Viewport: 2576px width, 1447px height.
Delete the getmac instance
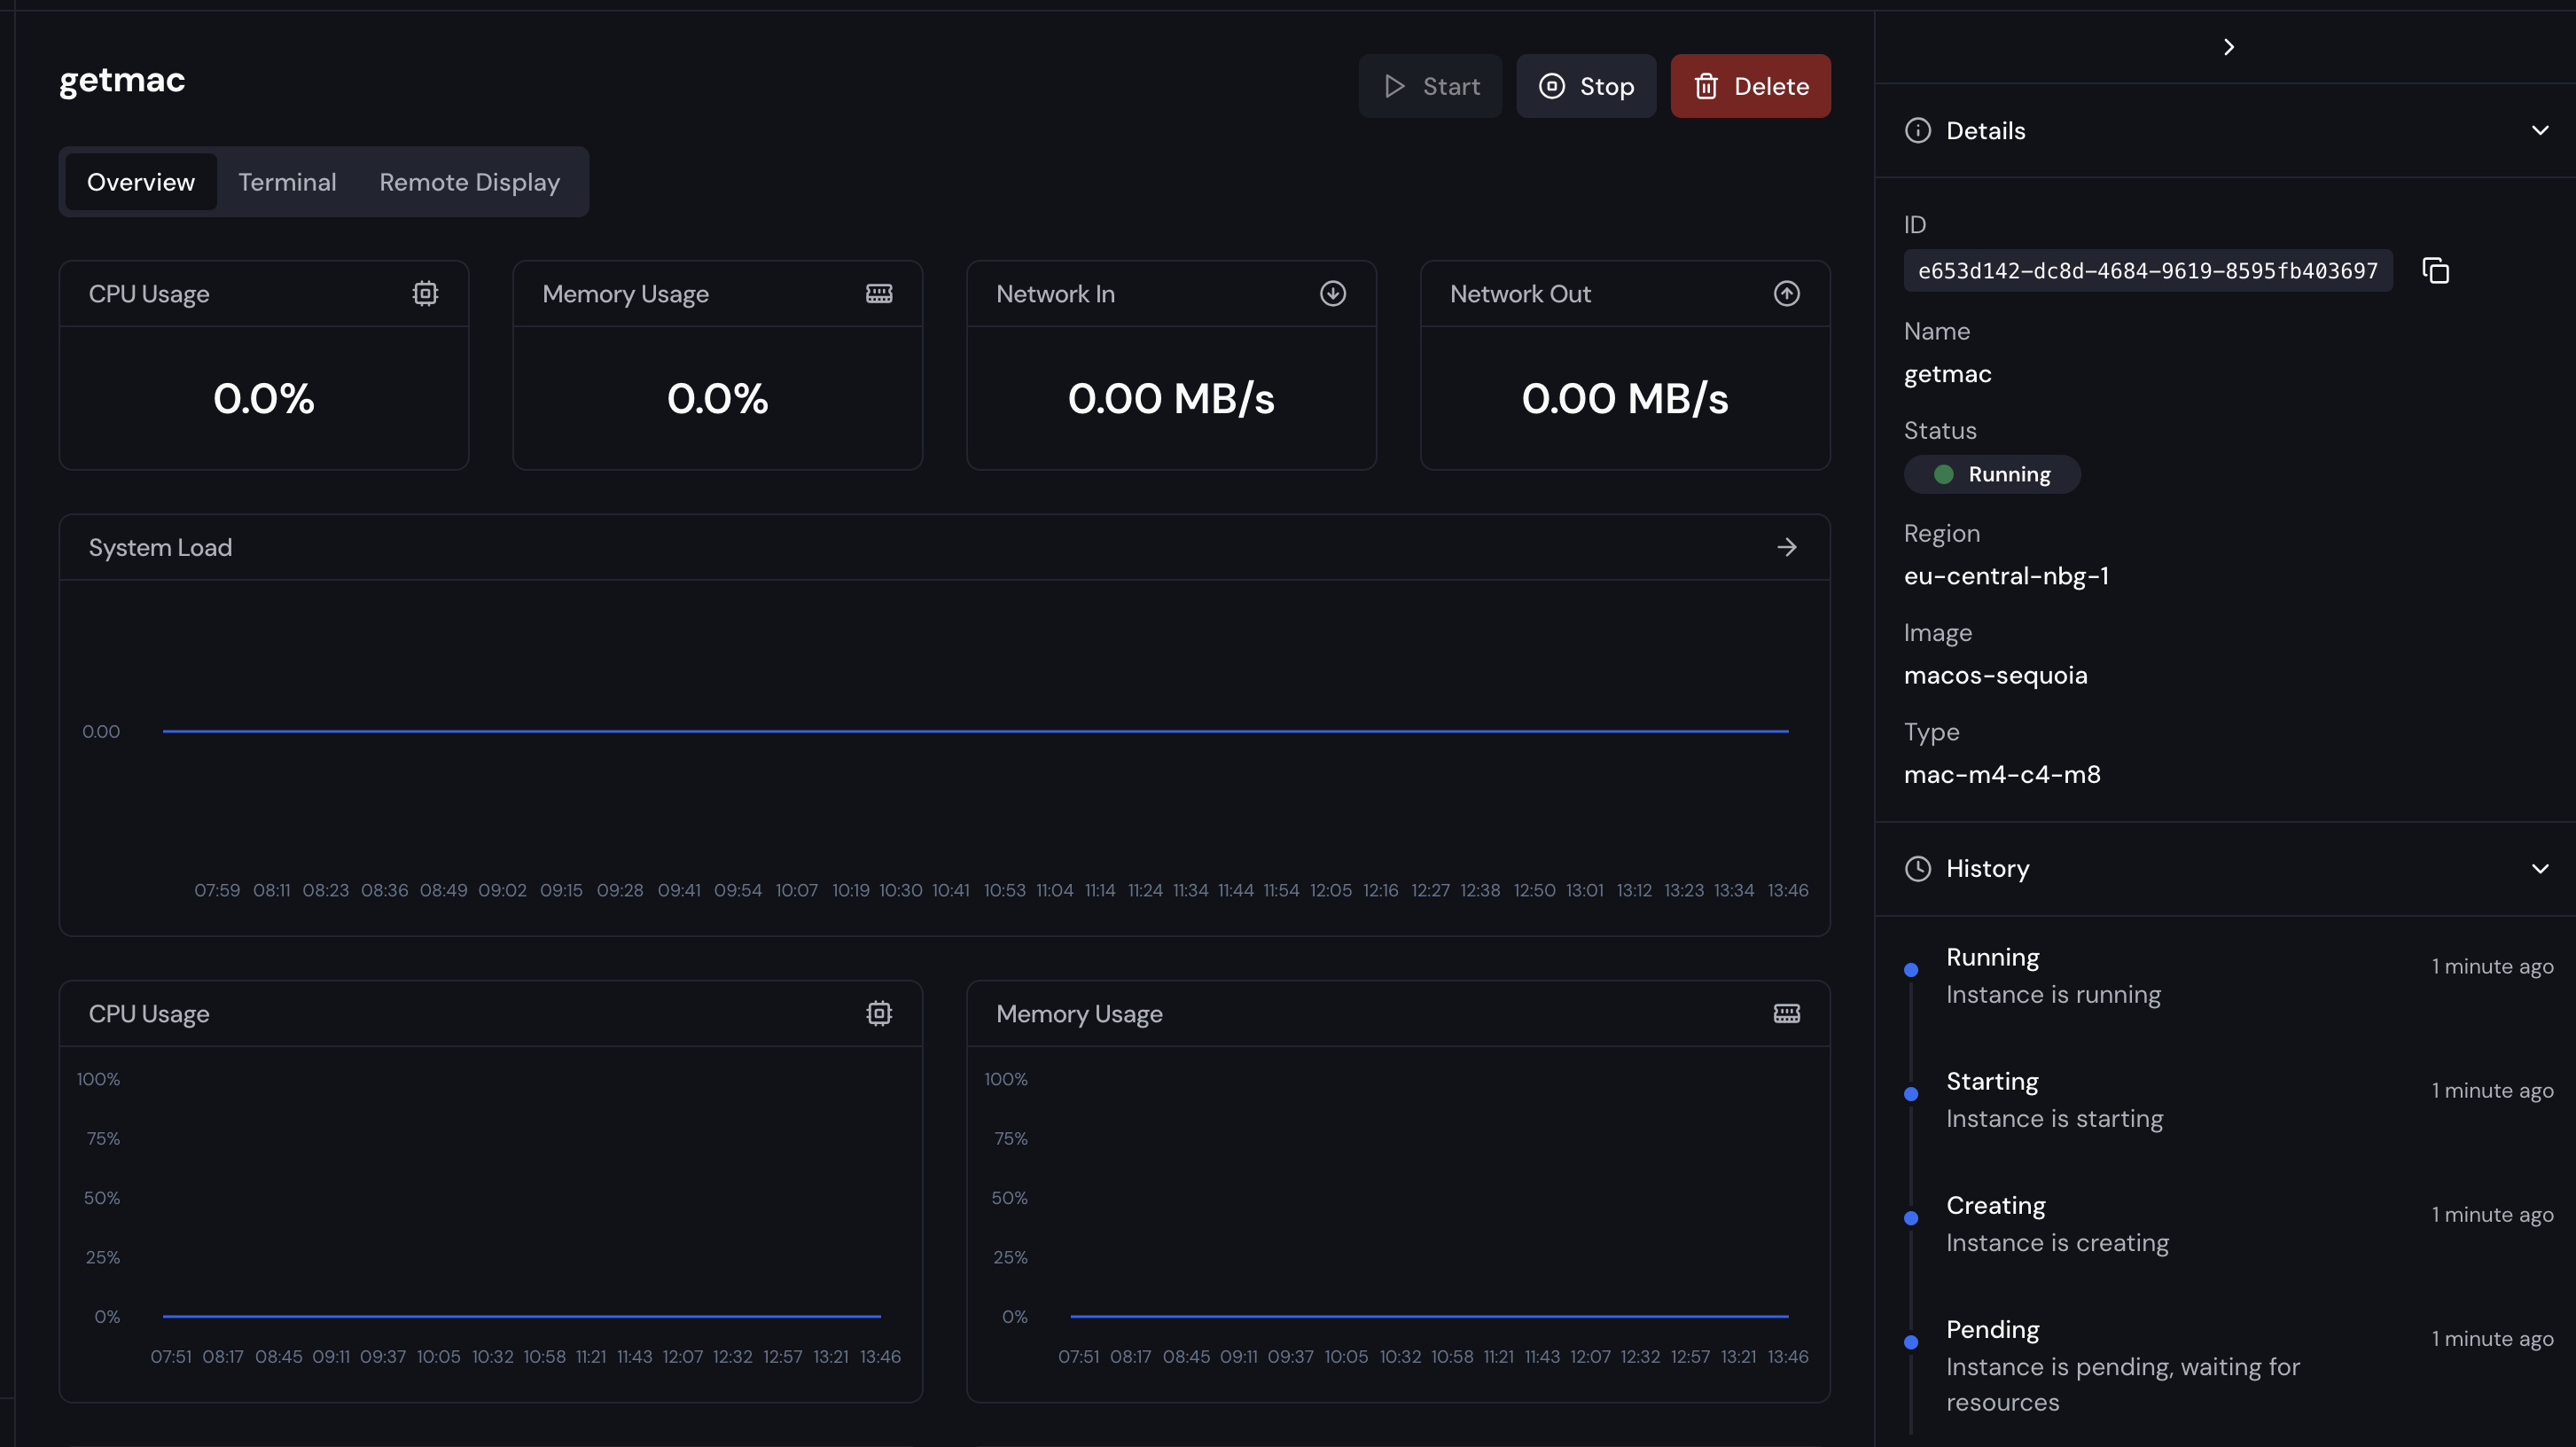pos(1750,86)
